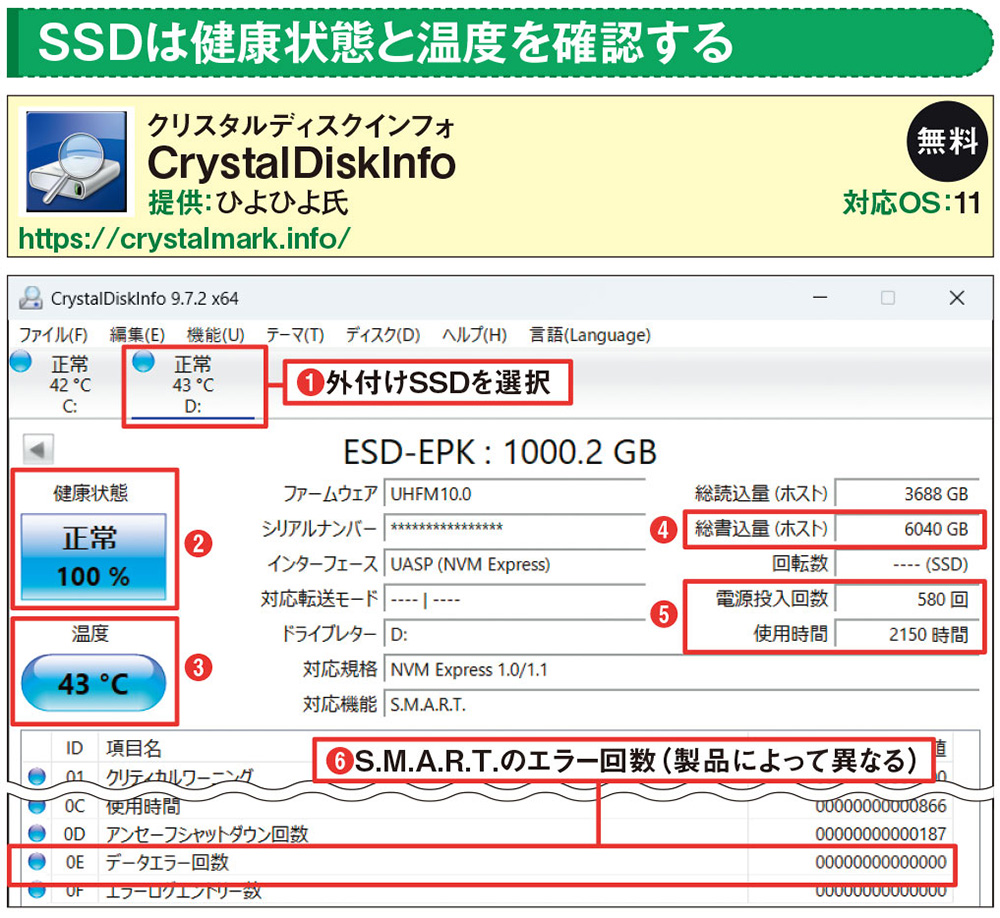This screenshot has width=1000, height=918.
Task: Click the ID column header
Action: click(75, 748)
